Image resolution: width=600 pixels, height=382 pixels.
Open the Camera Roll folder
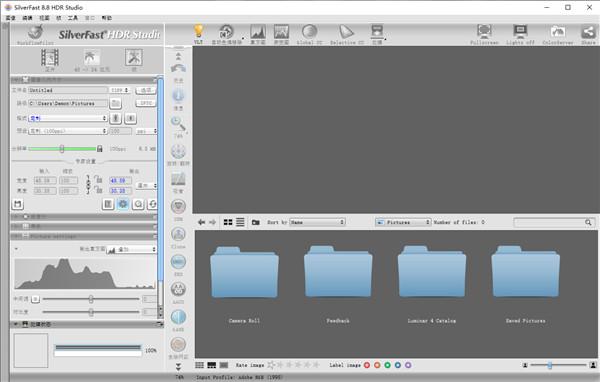tap(244, 273)
